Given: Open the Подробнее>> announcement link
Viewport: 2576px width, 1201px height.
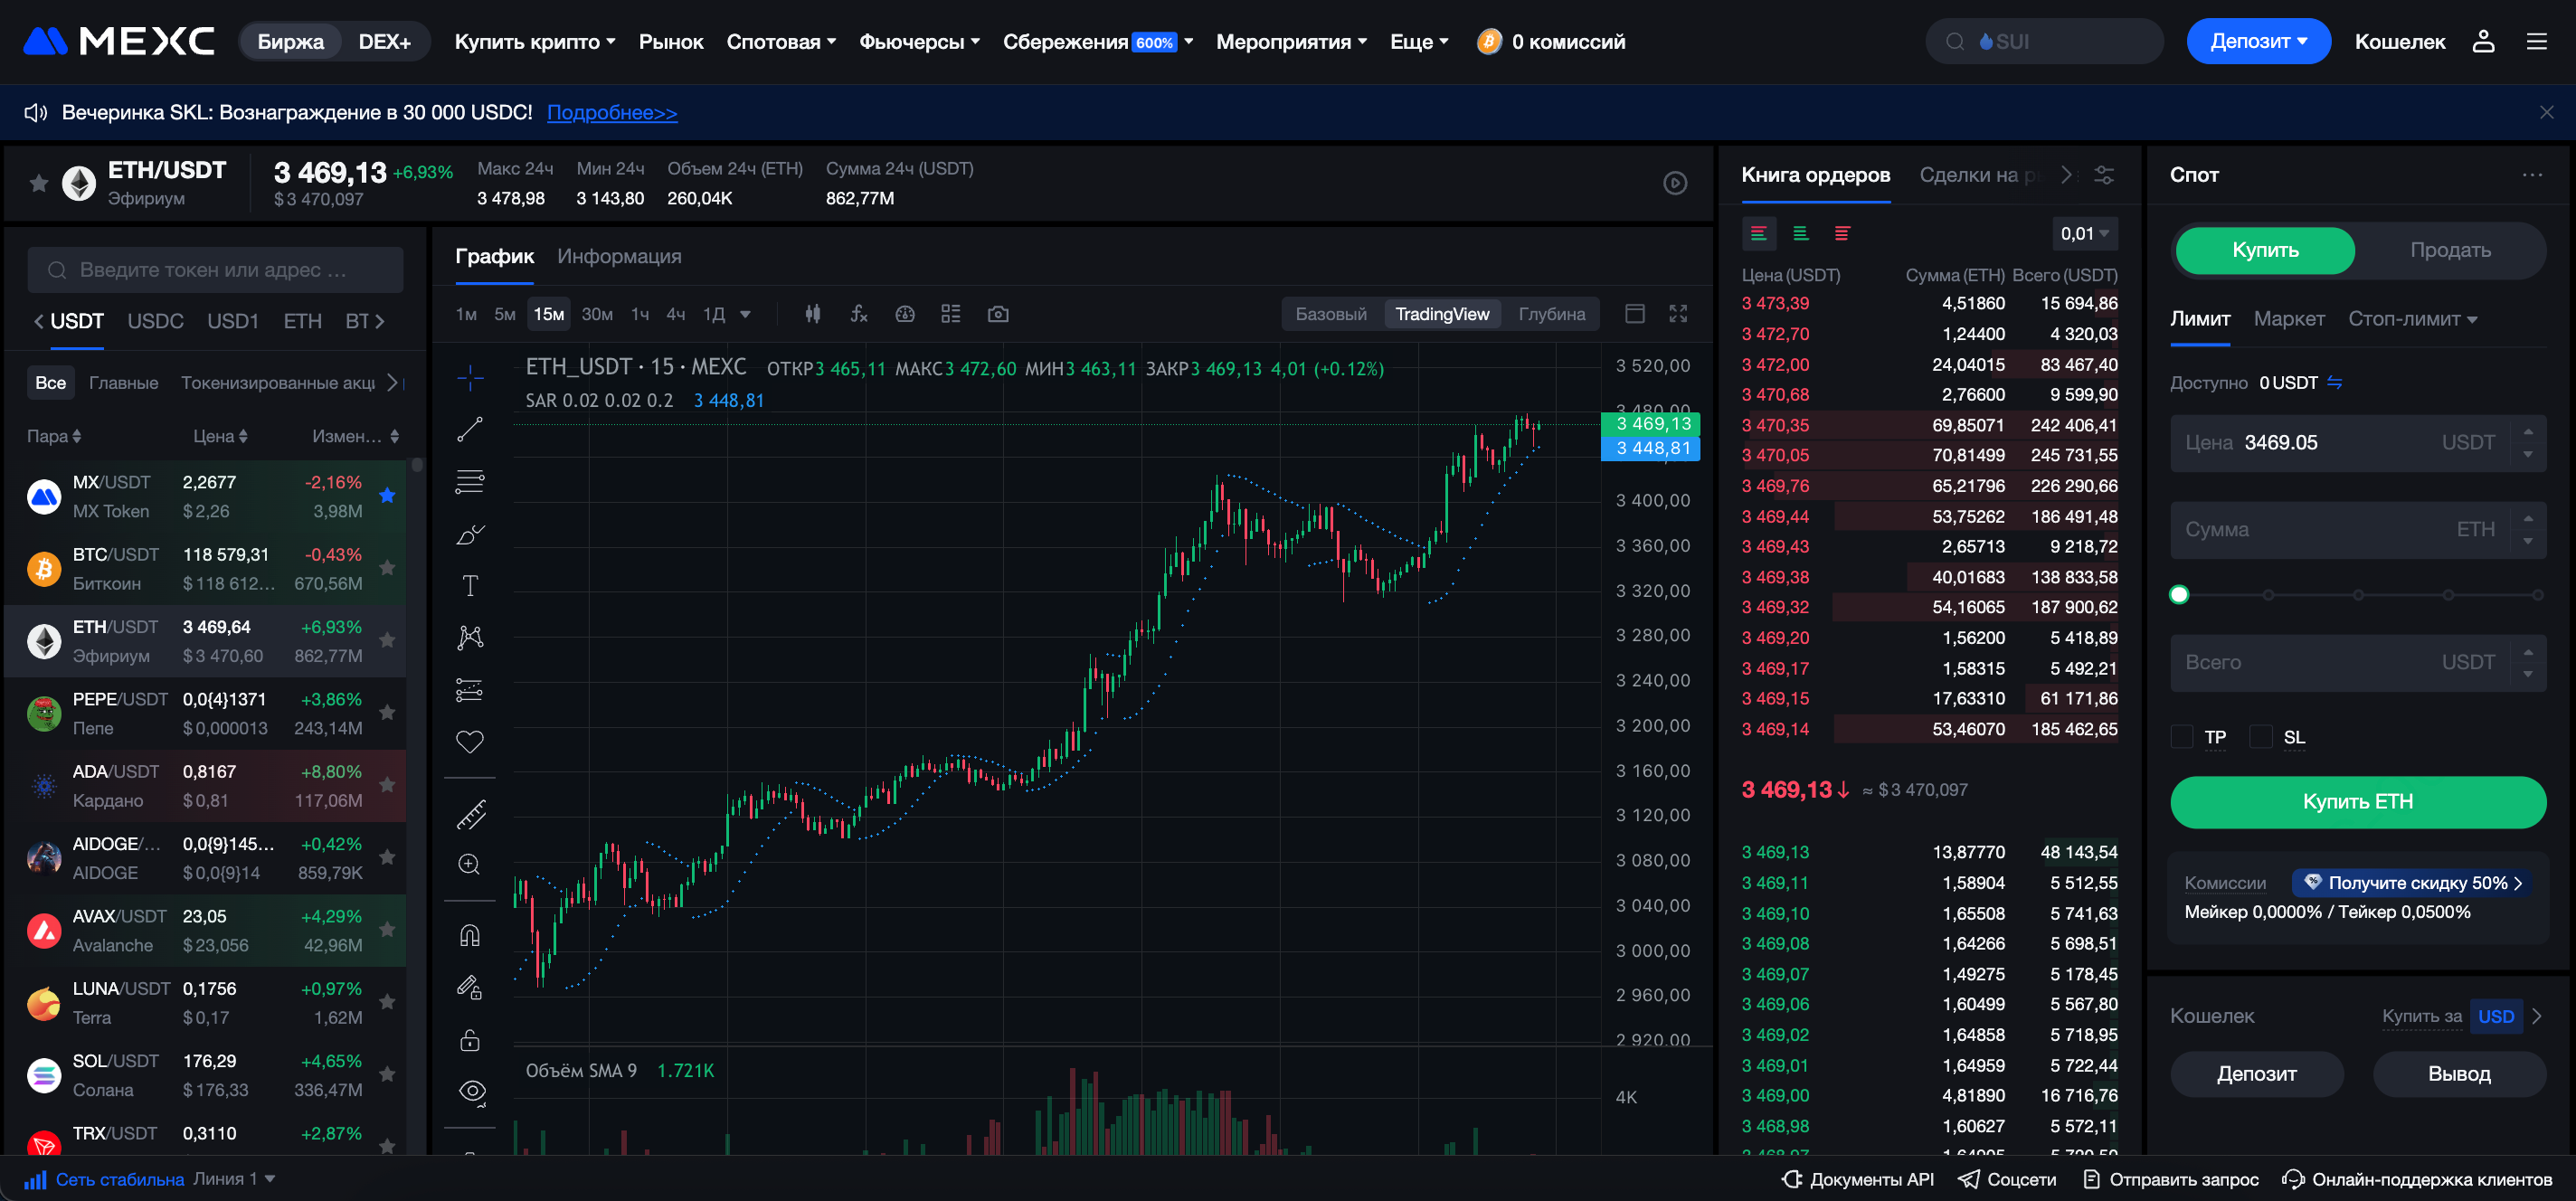Looking at the screenshot, I should (x=612, y=112).
